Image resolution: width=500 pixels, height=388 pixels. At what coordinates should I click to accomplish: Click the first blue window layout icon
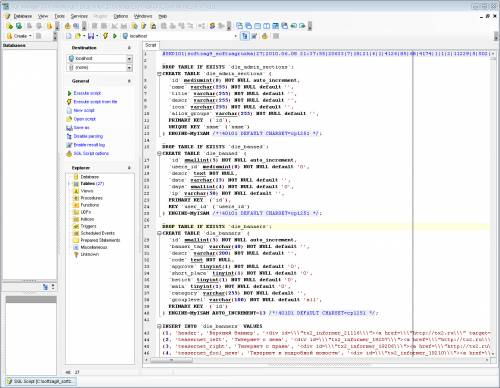239,26
